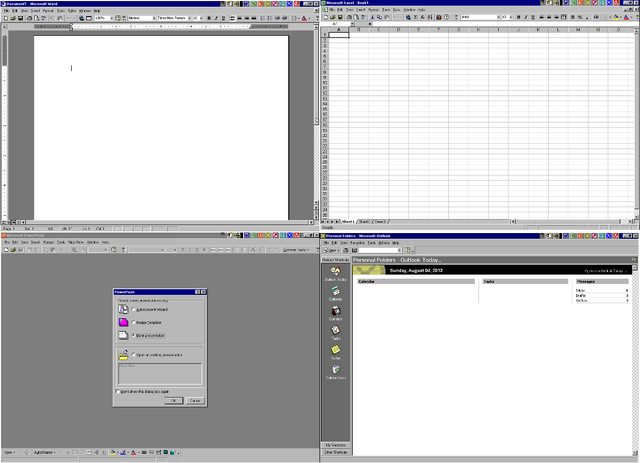640x463 pixels.
Task: Select Blank presentation radio button
Action: click(133, 335)
